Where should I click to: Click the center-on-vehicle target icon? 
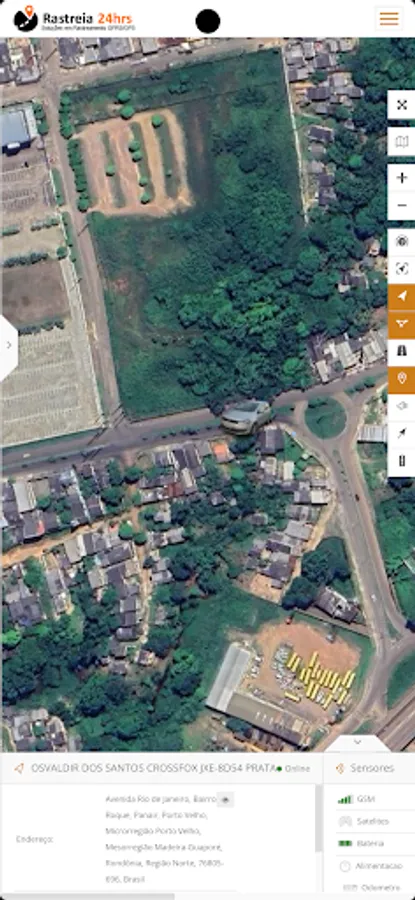(401, 241)
